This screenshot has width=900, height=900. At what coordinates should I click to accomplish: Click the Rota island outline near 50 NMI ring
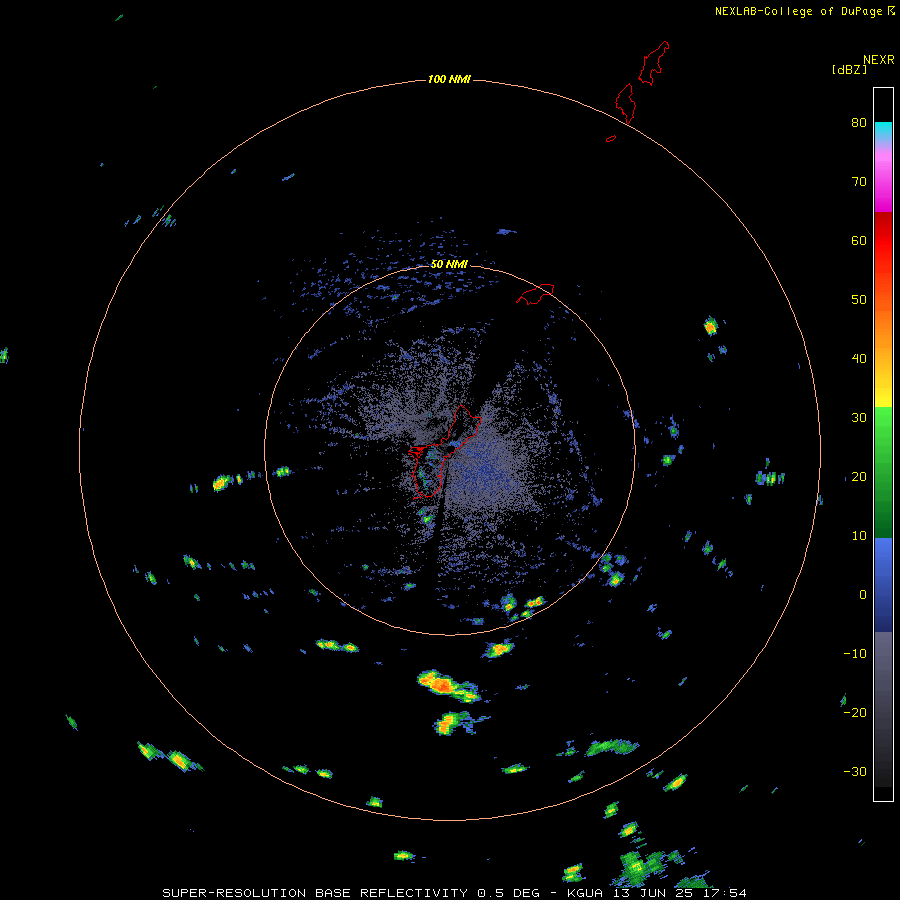coord(535,294)
